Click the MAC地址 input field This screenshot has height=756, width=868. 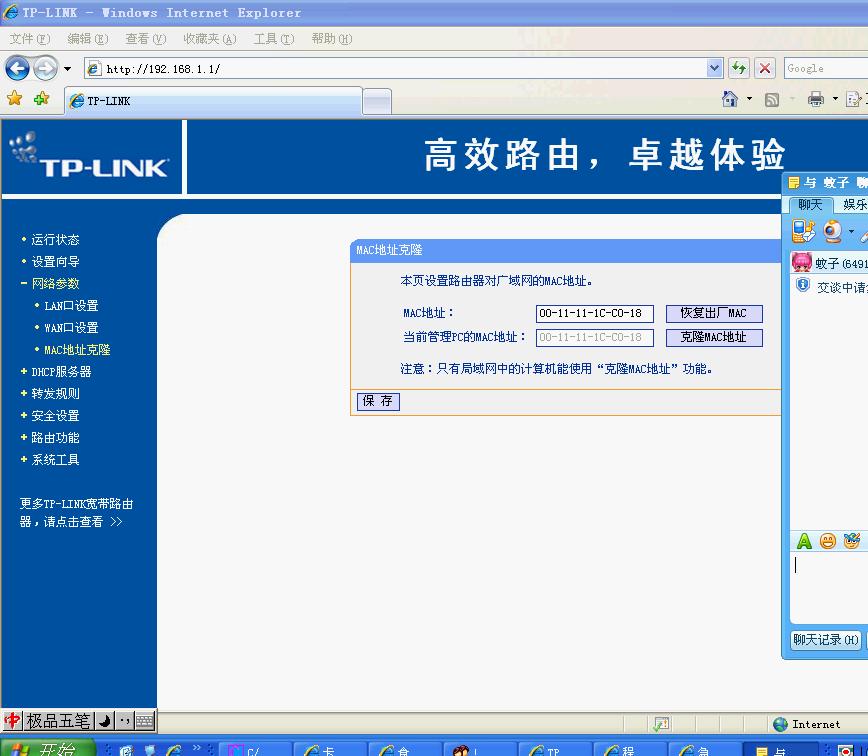point(595,314)
